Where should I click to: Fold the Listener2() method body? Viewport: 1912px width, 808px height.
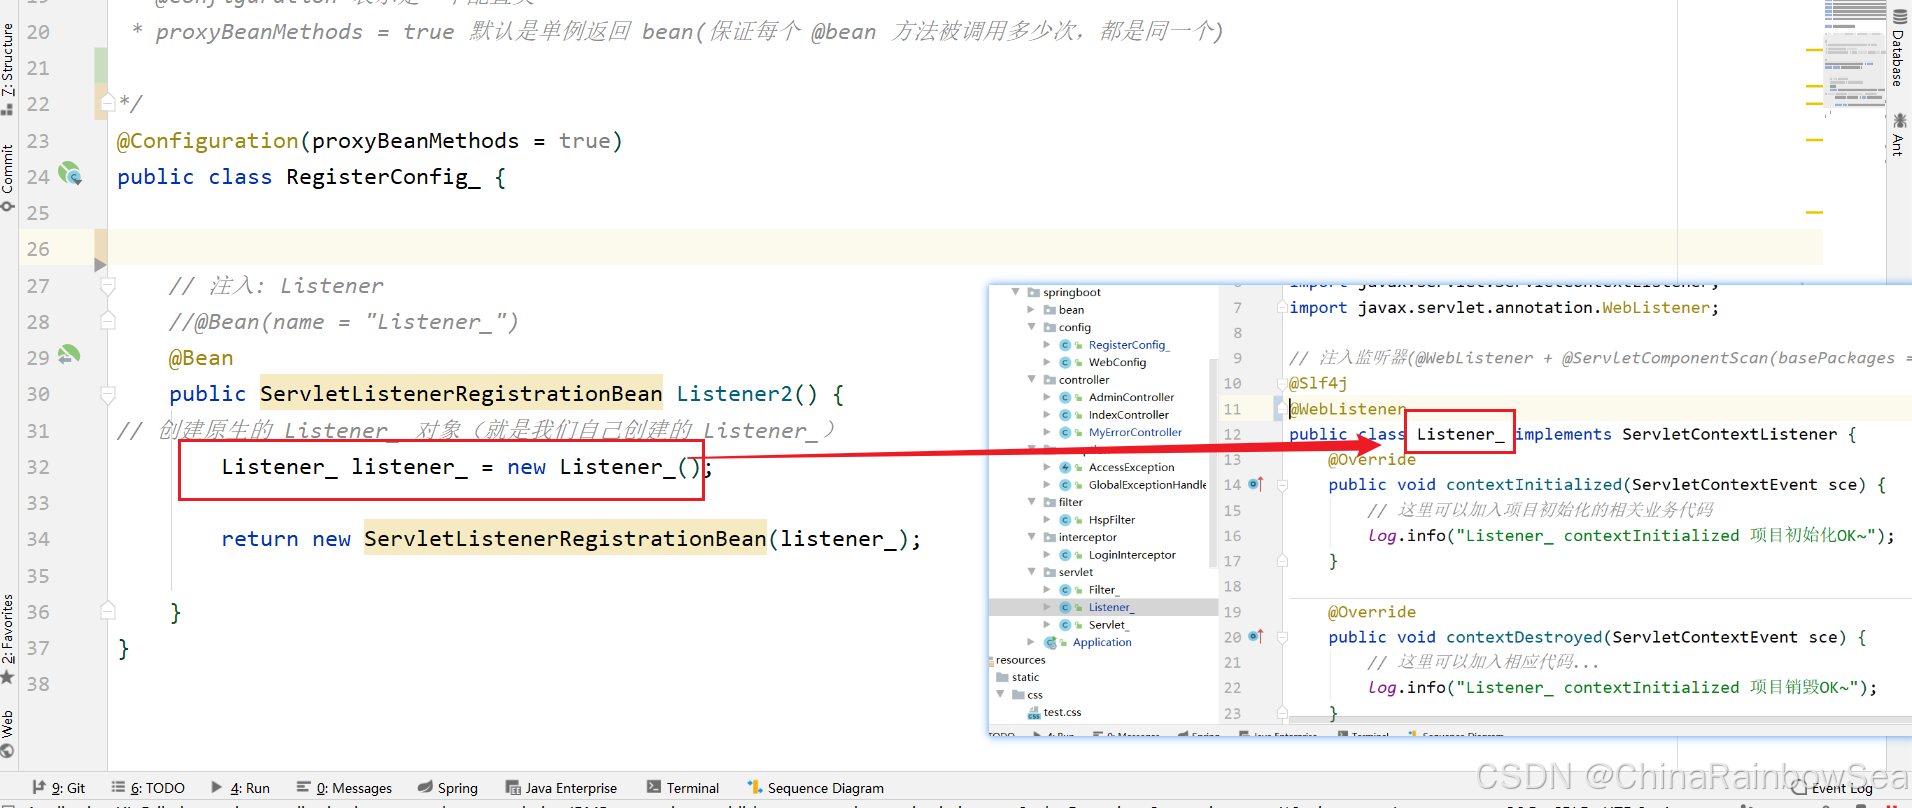coord(108,394)
